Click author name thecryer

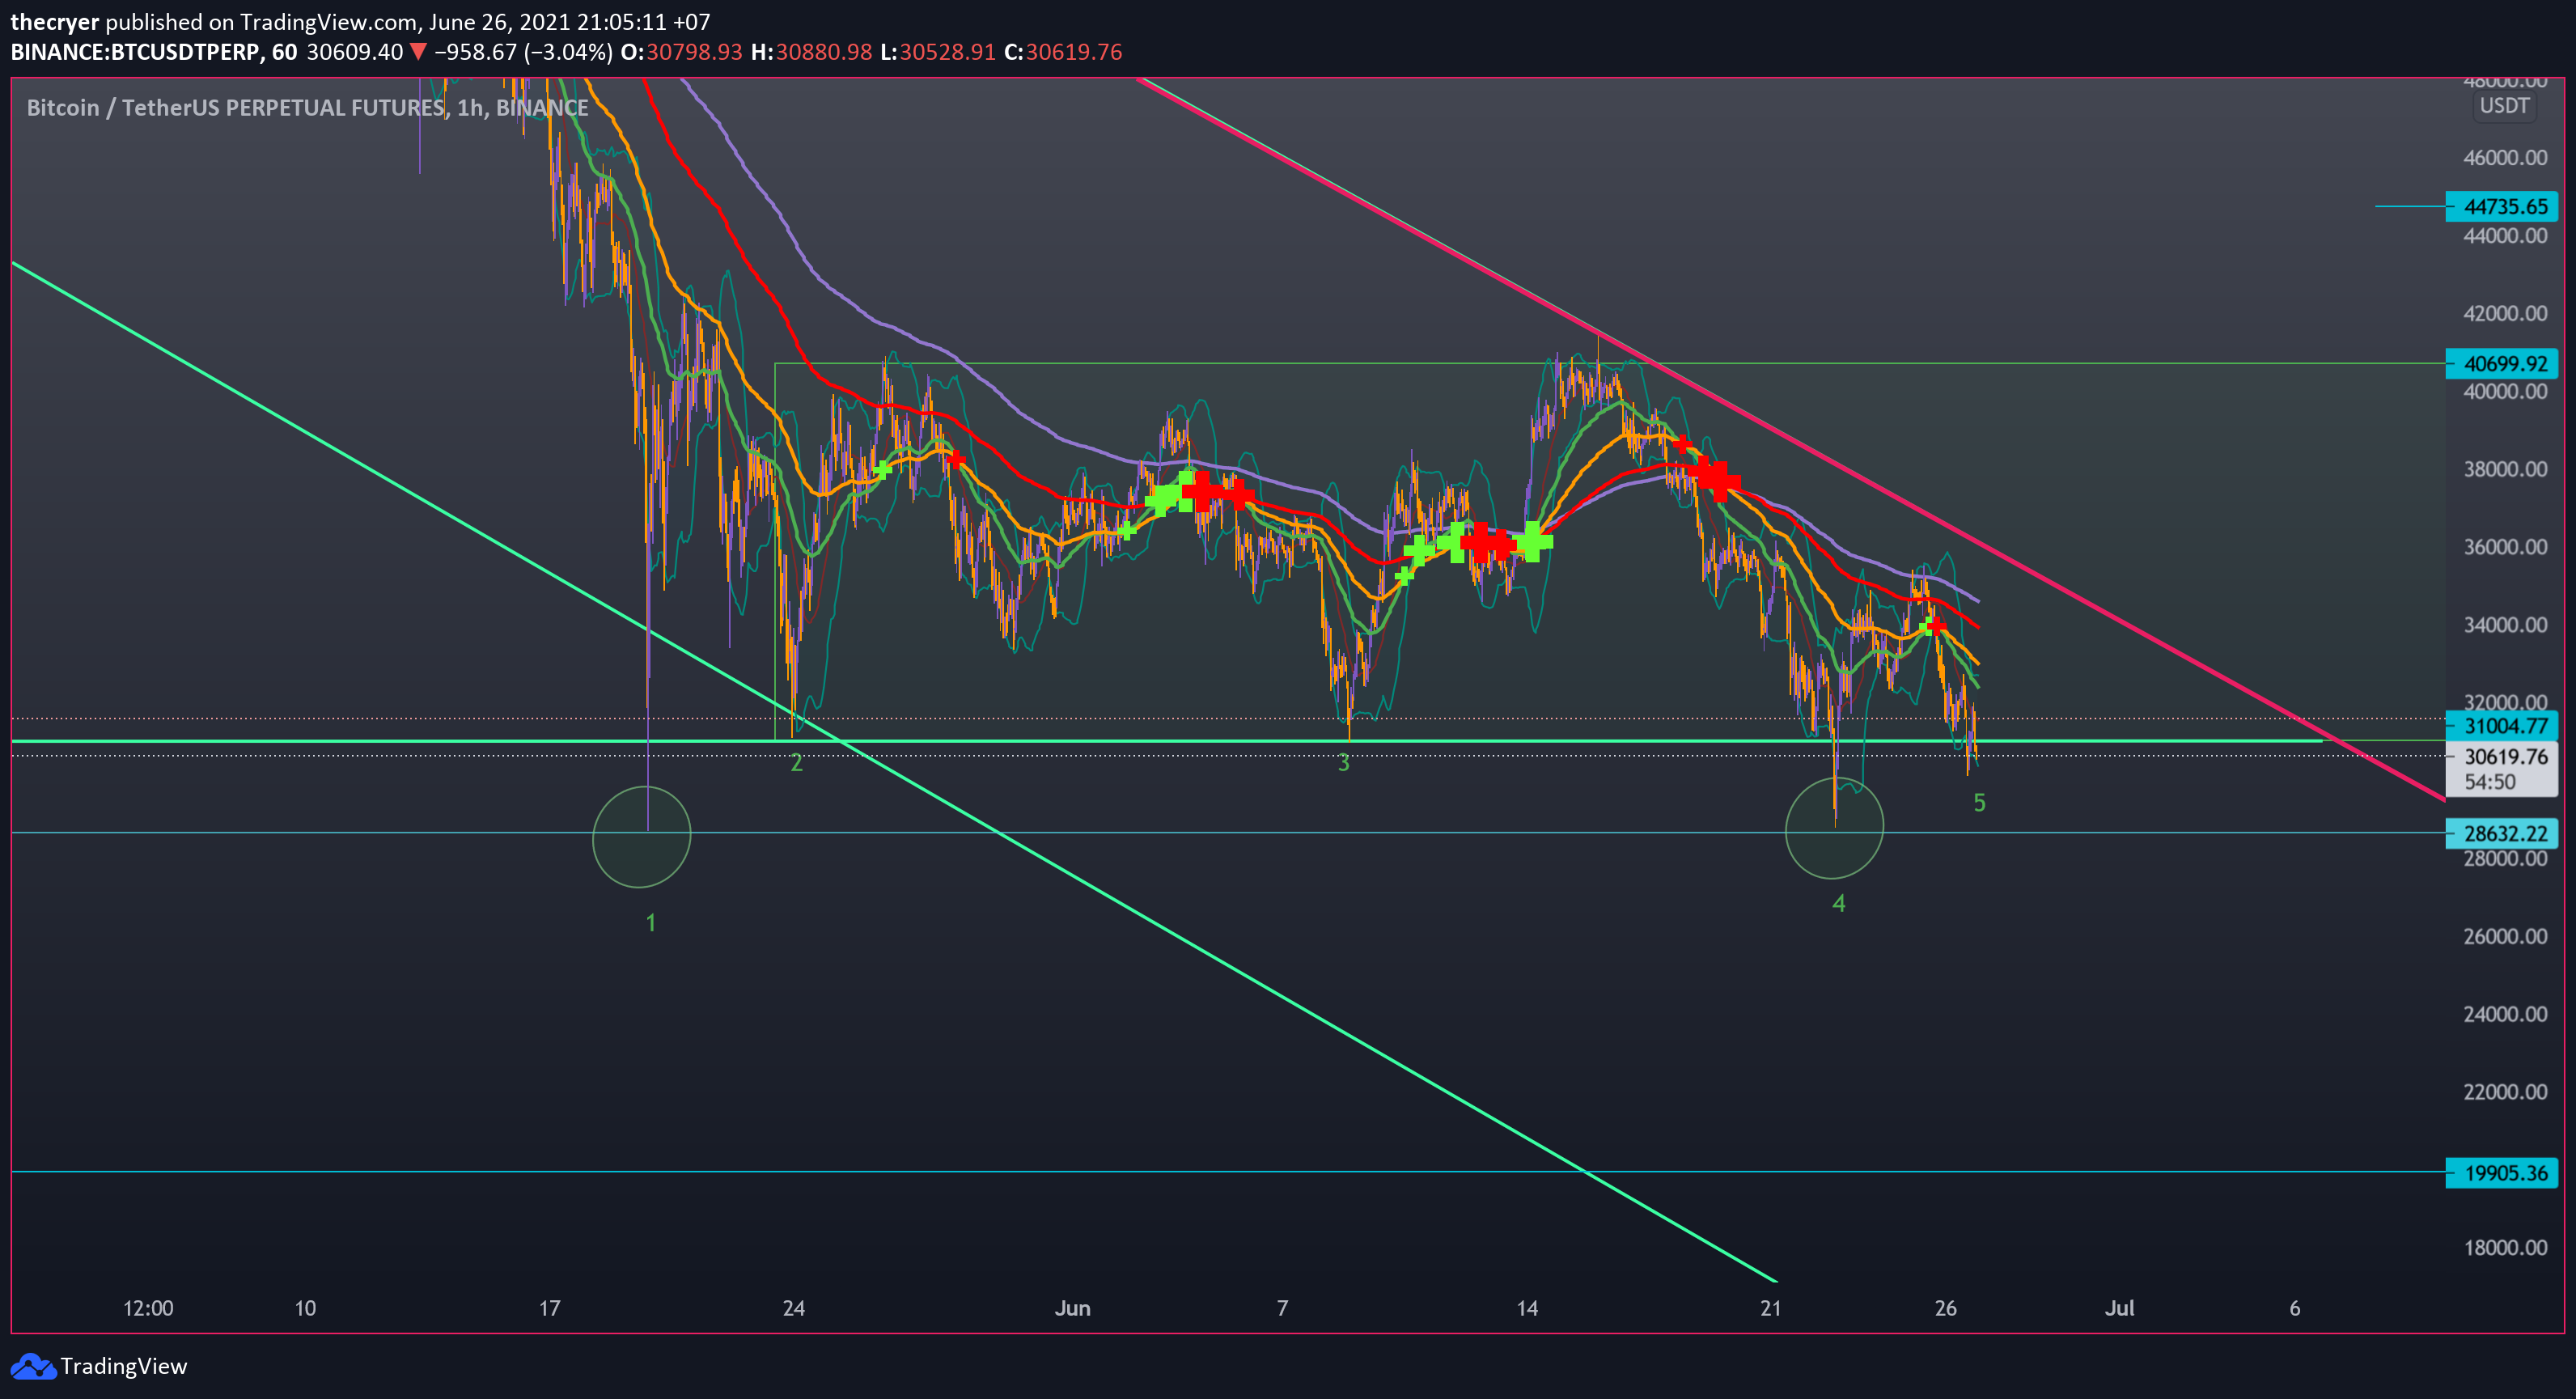[x=54, y=22]
